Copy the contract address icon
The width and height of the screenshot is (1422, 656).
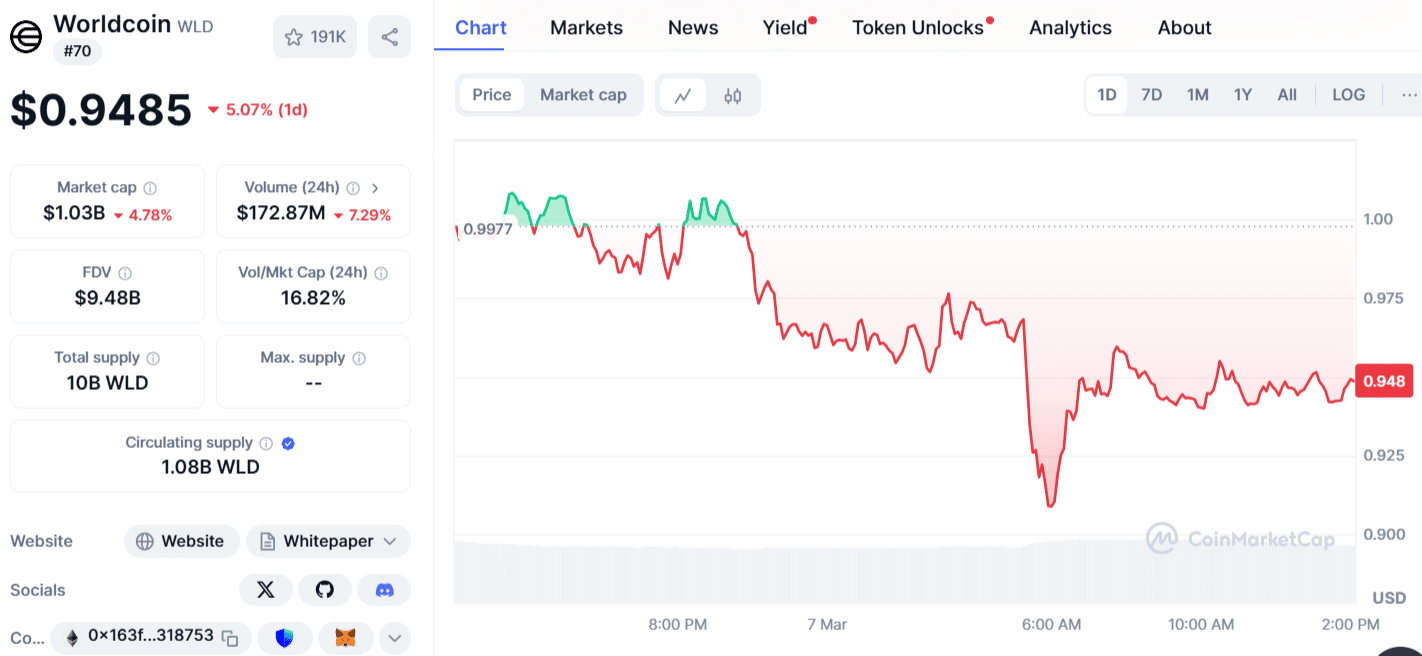pyautogui.click(x=230, y=637)
